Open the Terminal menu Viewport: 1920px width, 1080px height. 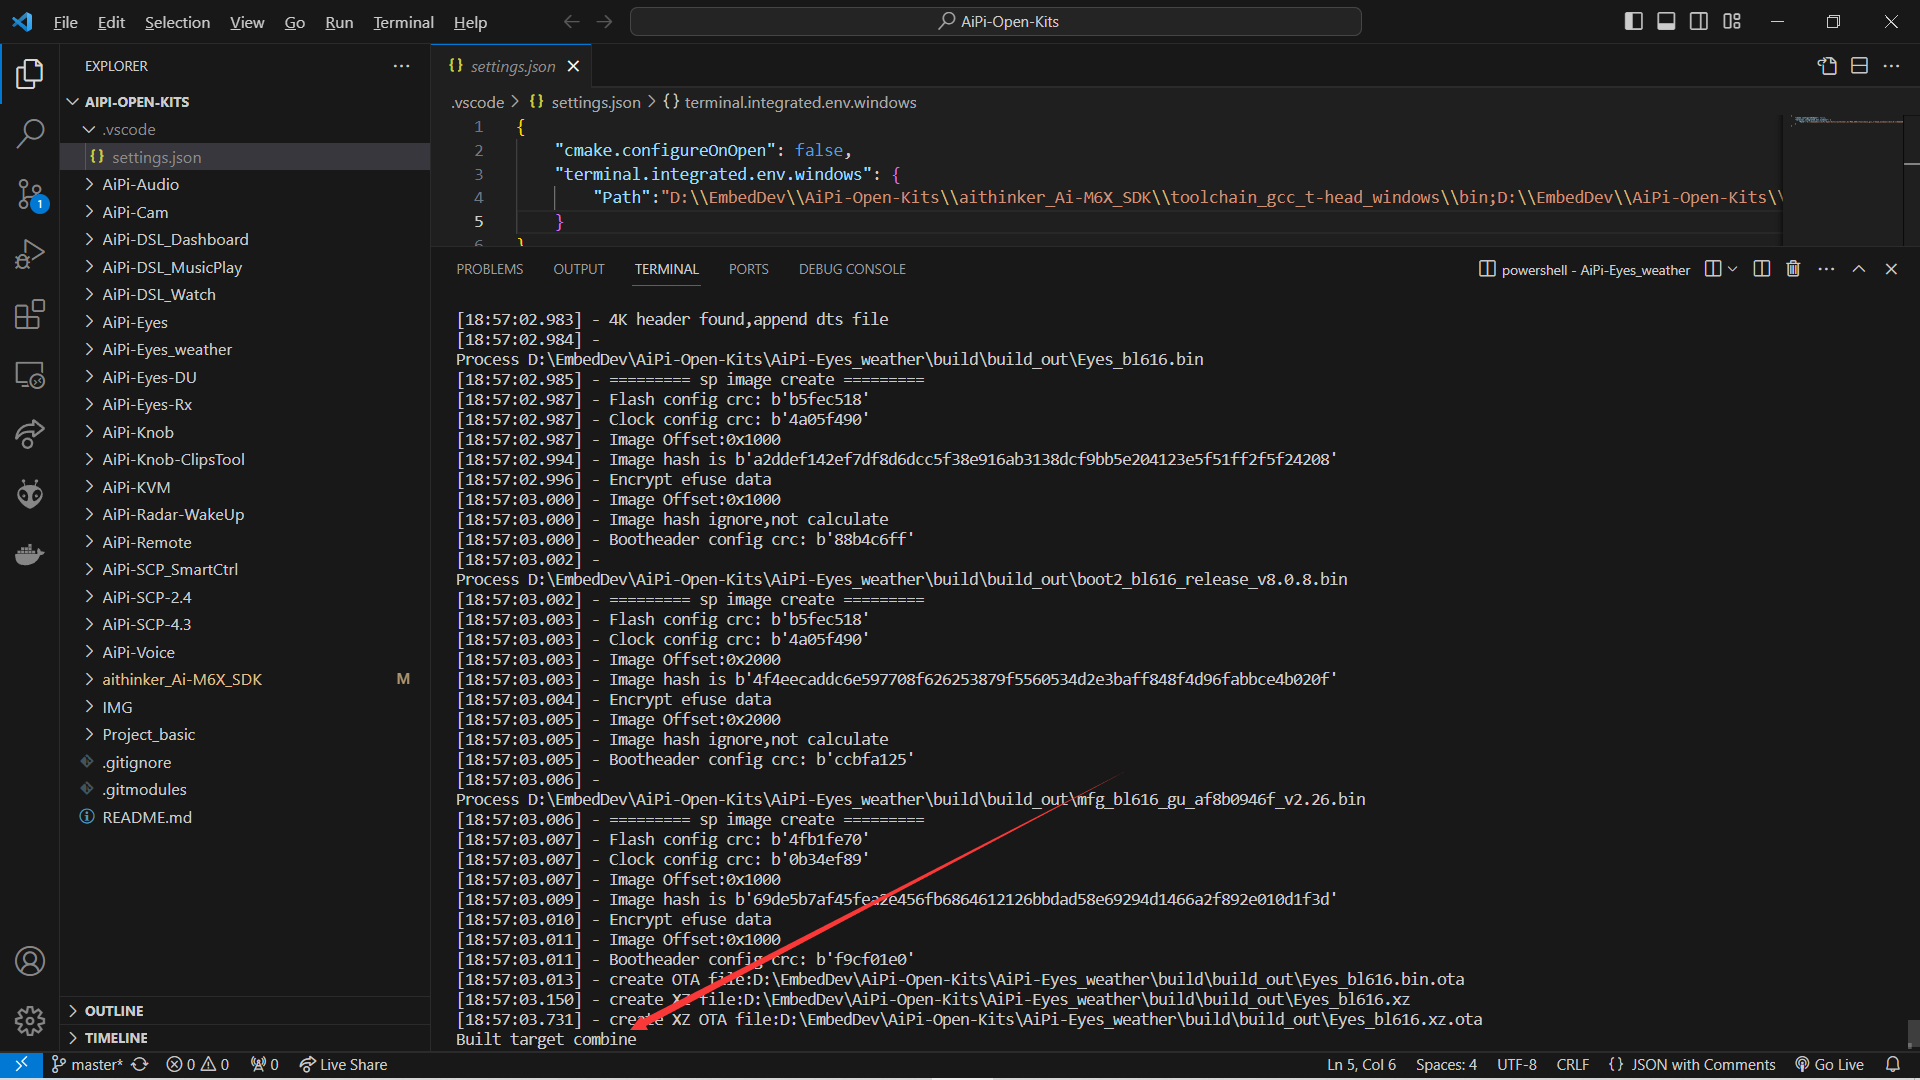pyautogui.click(x=403, y=22)
